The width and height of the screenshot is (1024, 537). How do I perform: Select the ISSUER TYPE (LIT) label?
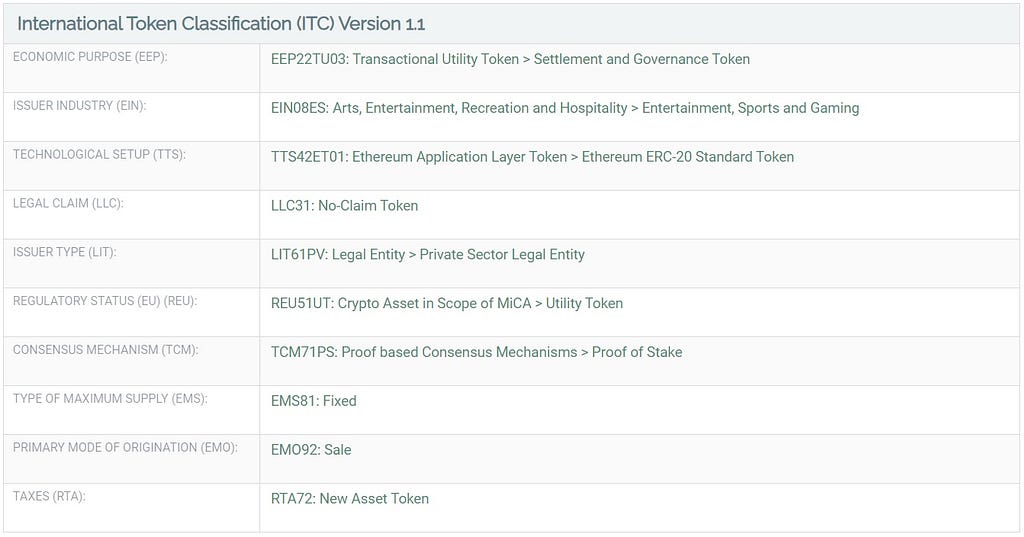click(64, 252)
